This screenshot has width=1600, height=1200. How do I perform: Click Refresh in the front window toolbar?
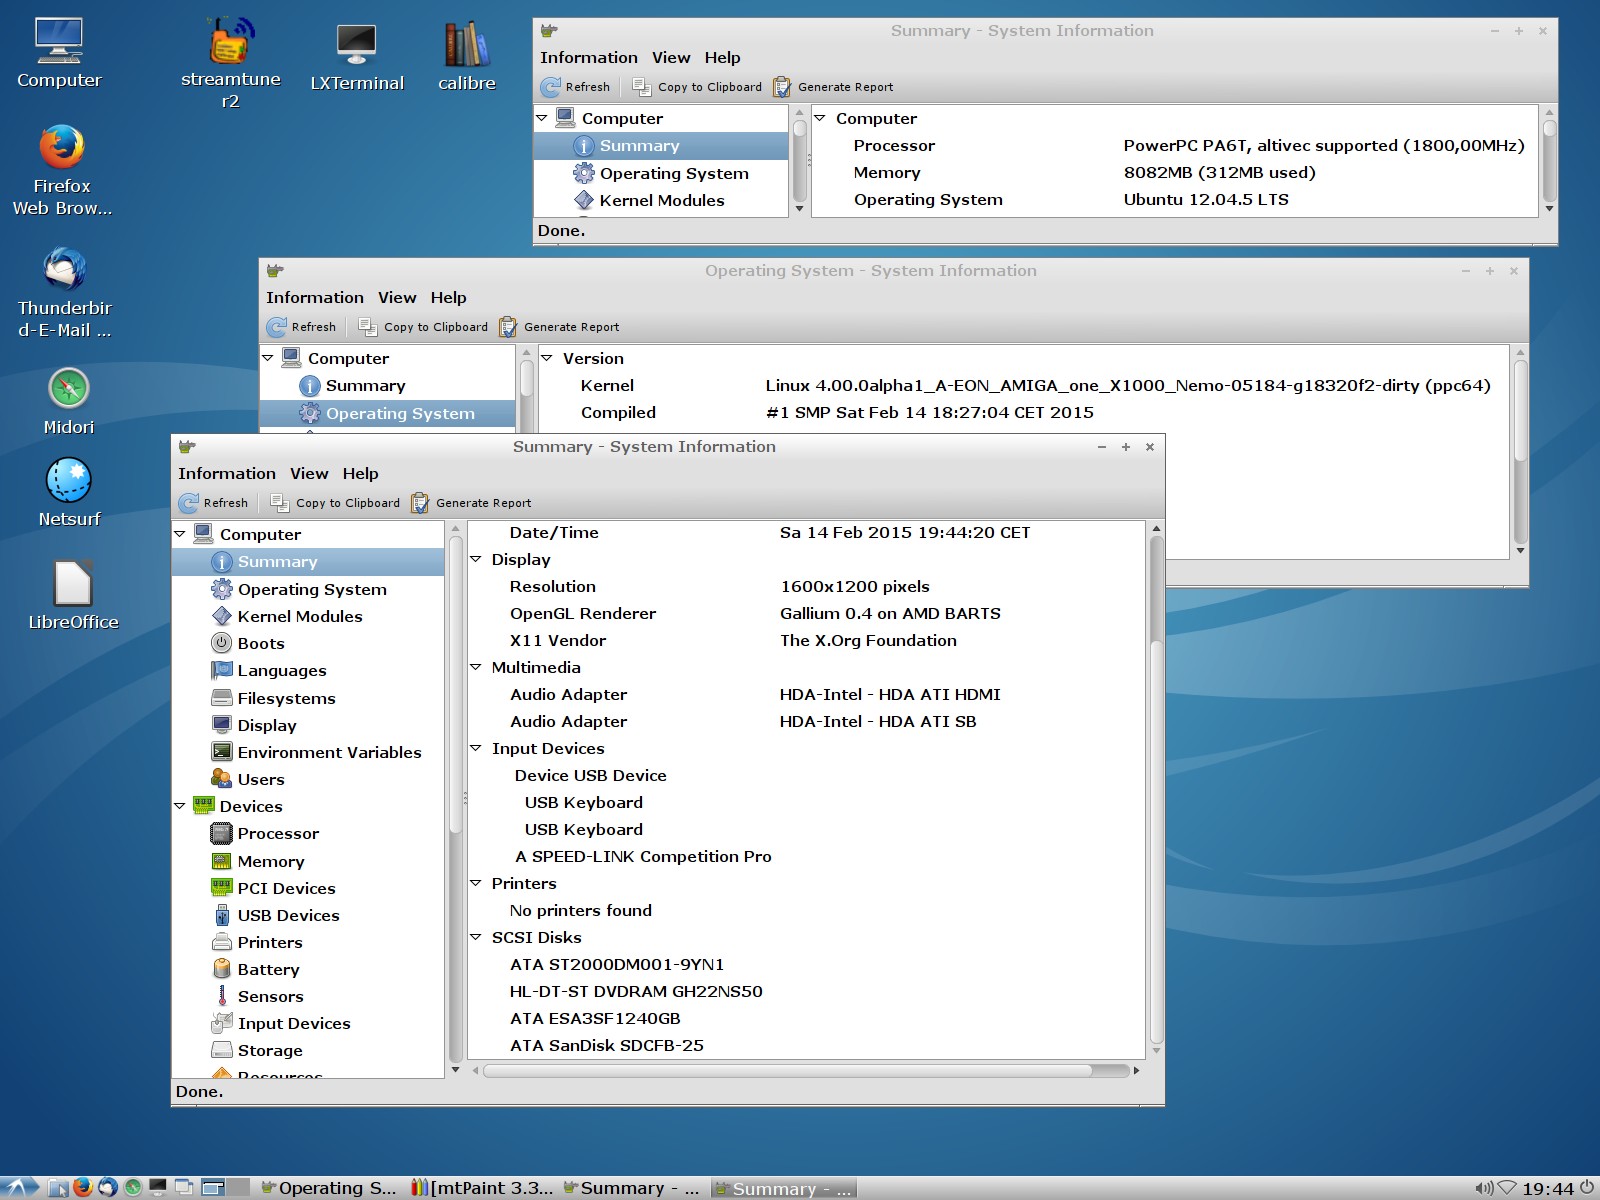[213, 503]
